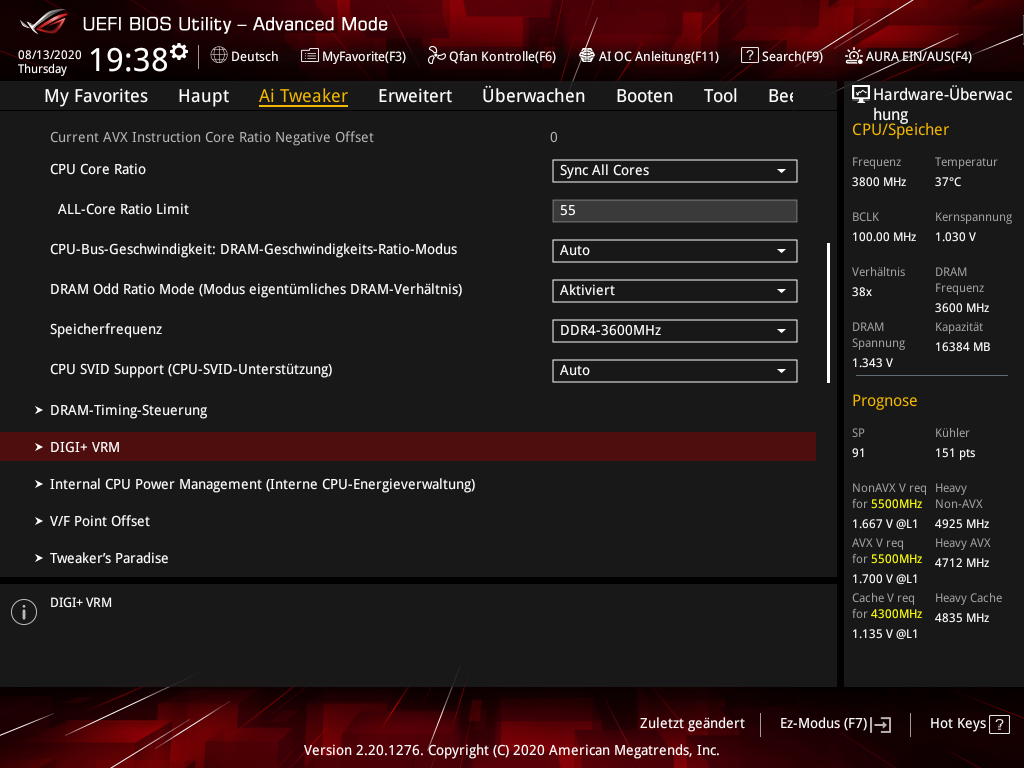This screenshot has height=768, width=1024.
Task: Select the Speicherfrequenz label
Action: [106, 329]
